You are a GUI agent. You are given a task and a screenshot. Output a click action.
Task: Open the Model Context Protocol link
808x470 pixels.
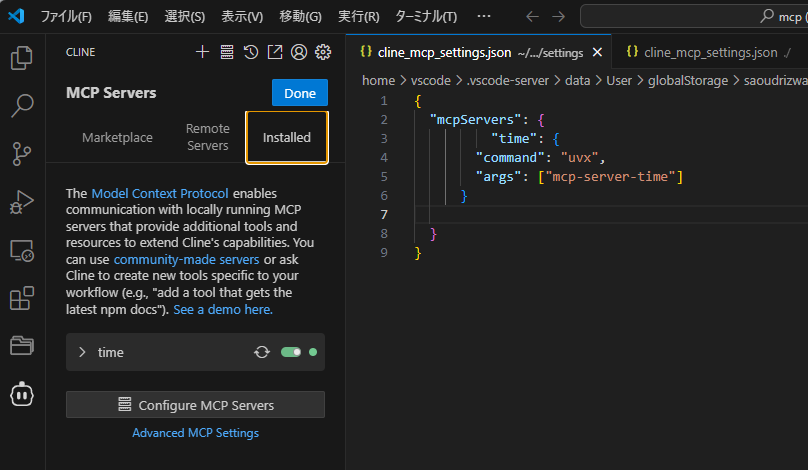pos(160,193)
